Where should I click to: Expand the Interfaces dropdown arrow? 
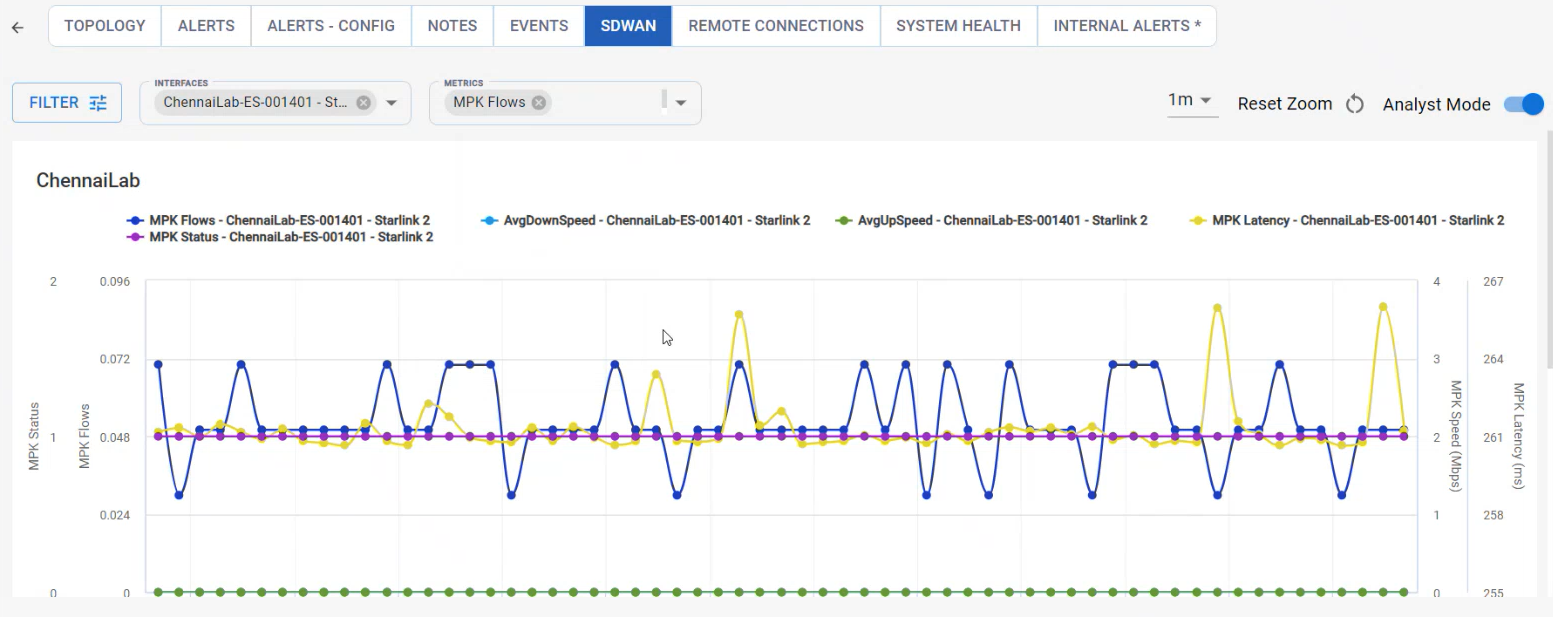coord(392,103)
